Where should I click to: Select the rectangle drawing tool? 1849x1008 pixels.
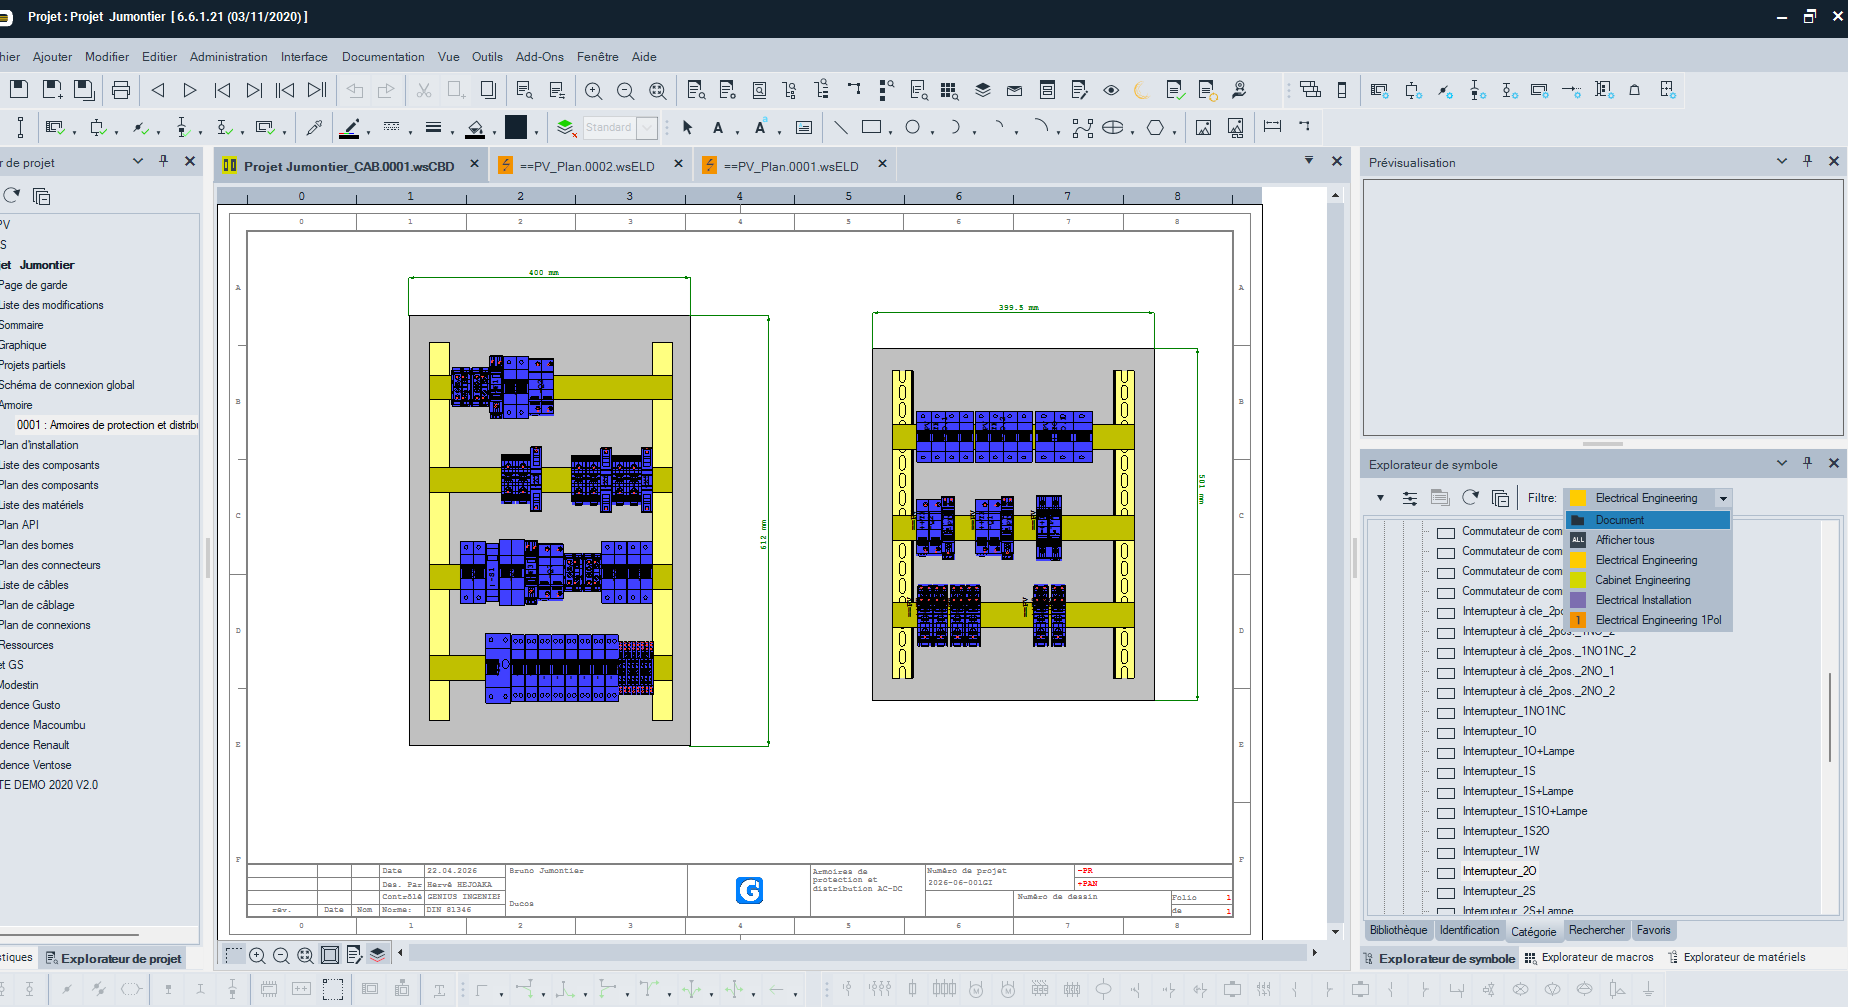coord(872,127)
